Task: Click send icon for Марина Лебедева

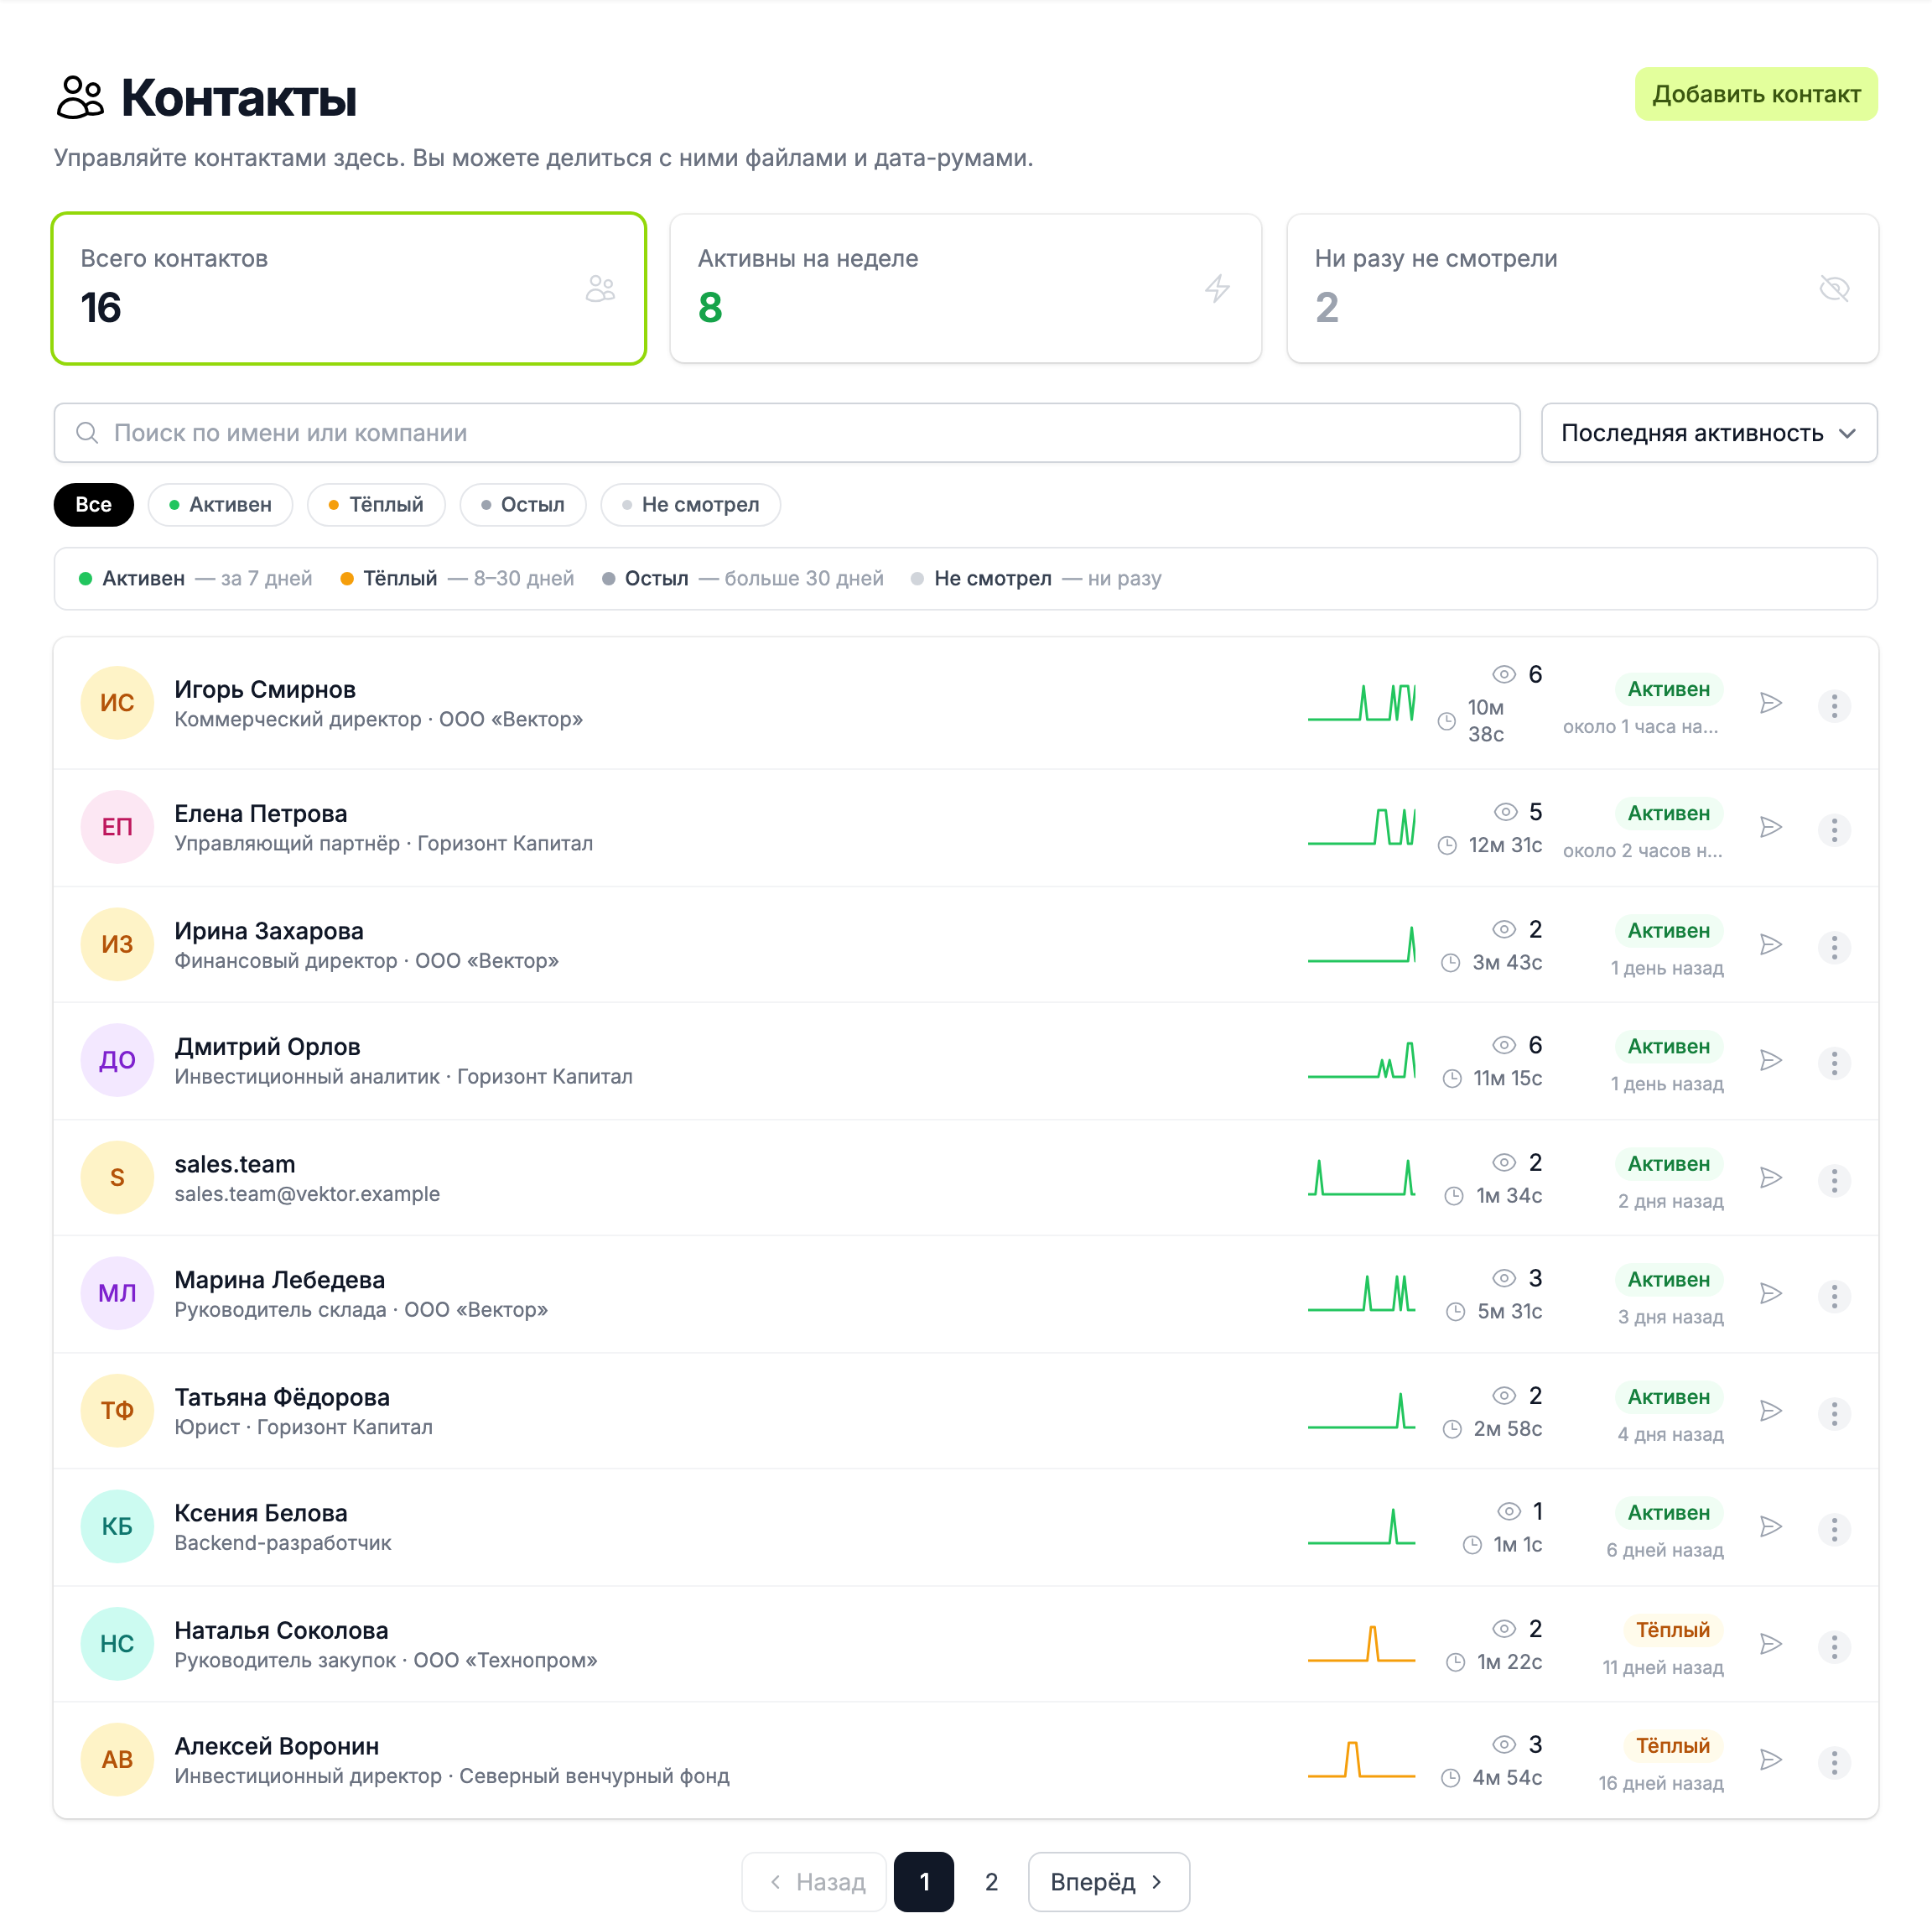Action: click(1771, 1293)
